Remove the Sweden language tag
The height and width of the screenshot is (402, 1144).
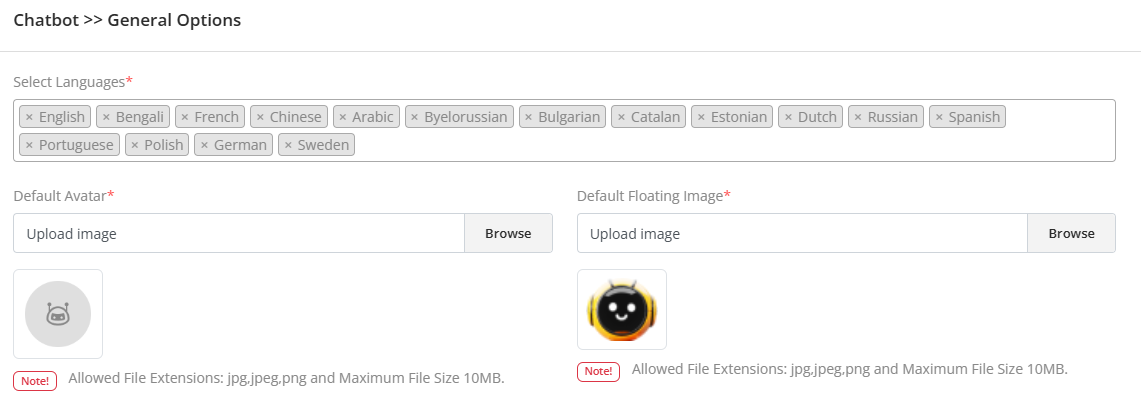(288, 145)
